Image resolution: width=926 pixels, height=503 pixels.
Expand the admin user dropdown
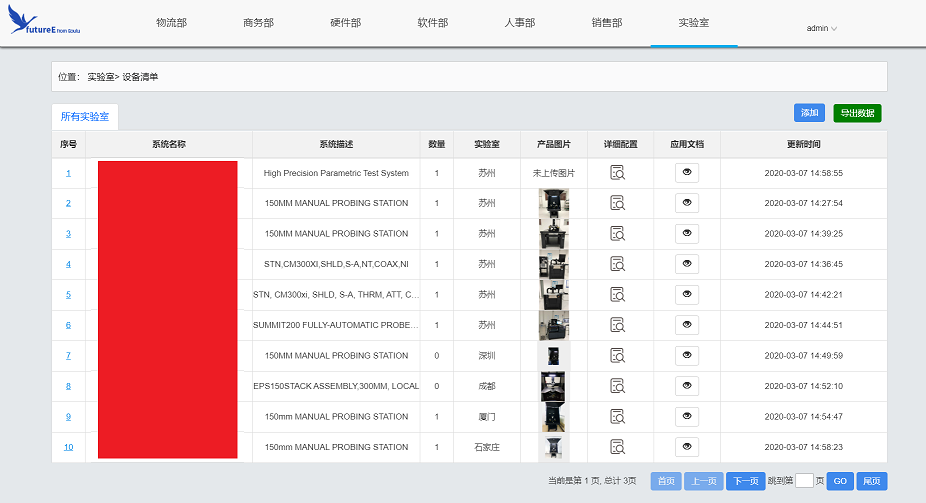821,28
